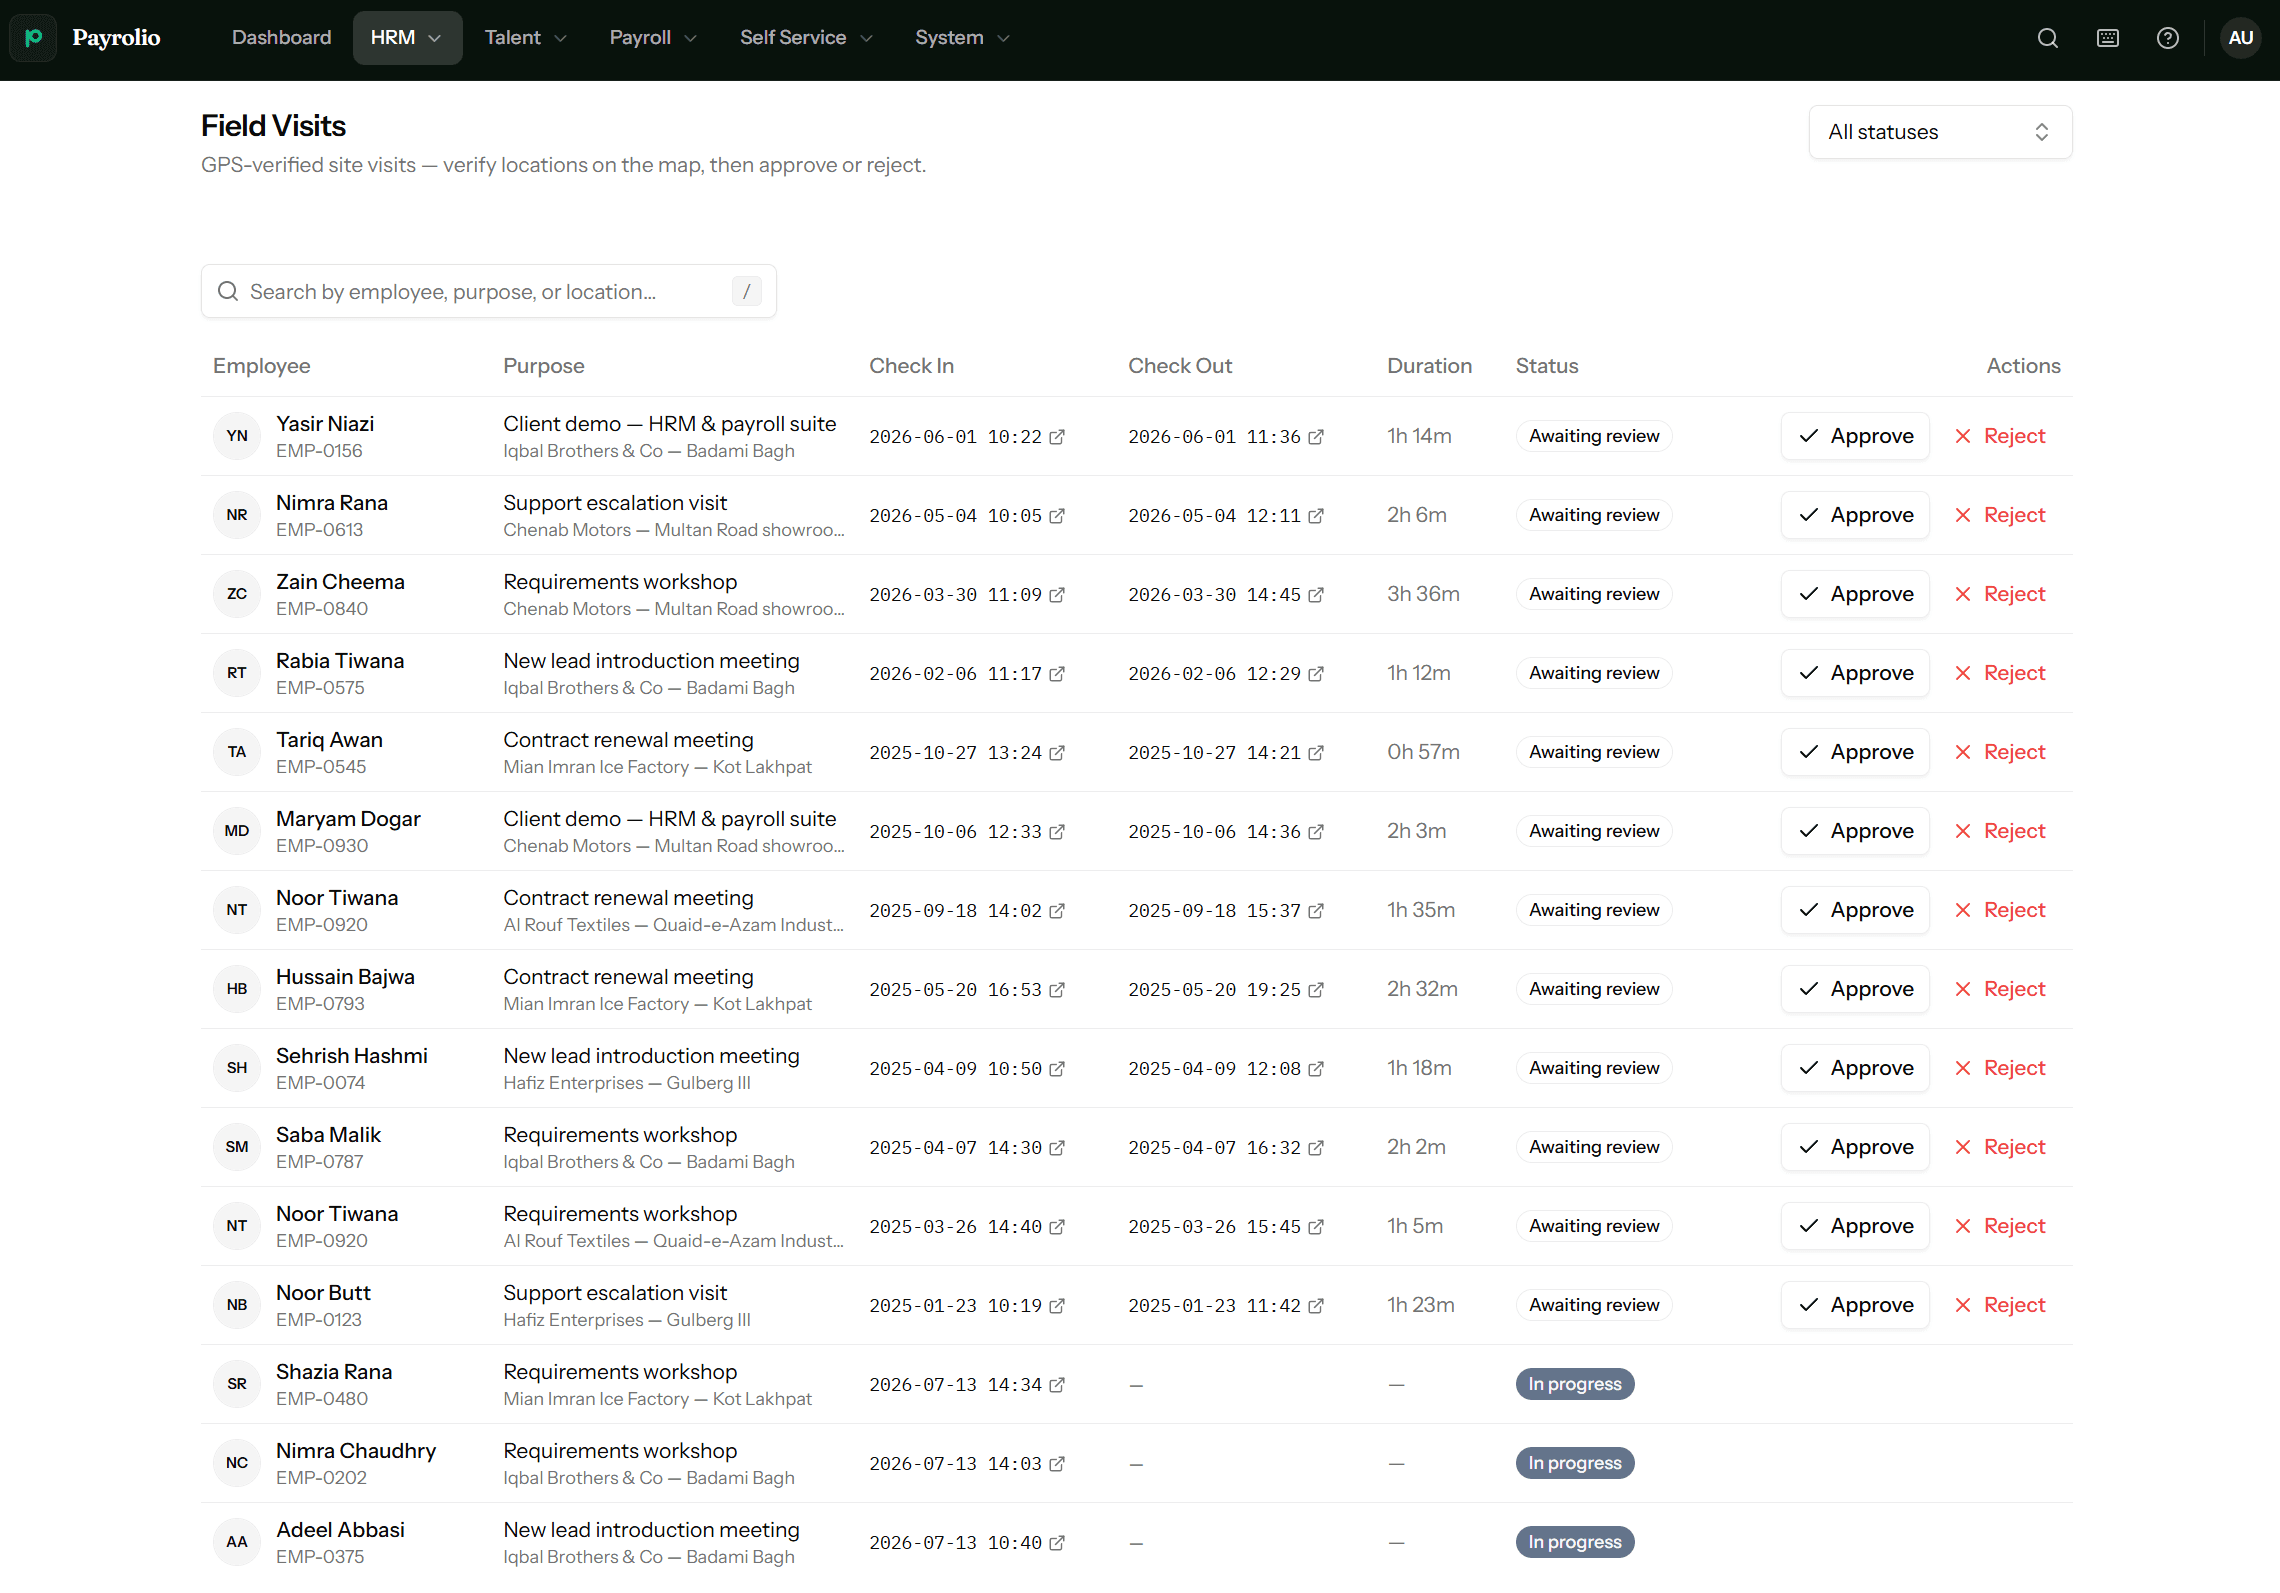2280x1593 pixels.
Task: Click the Payrolio logo icon
Action: (33, 38)
